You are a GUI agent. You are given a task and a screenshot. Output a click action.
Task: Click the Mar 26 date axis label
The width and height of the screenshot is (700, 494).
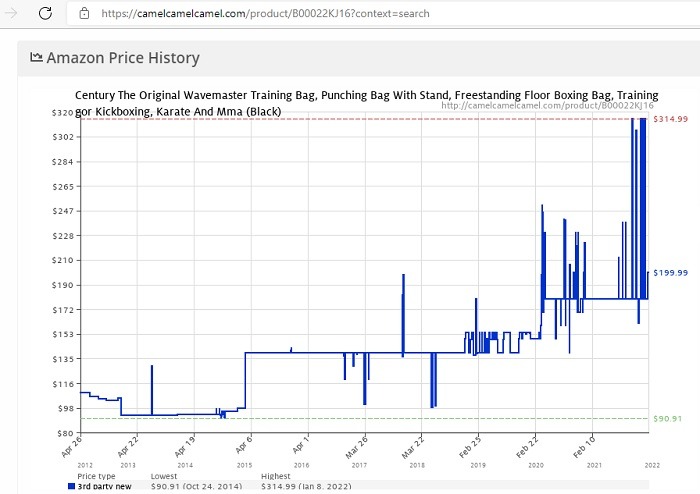pos(358,445)
